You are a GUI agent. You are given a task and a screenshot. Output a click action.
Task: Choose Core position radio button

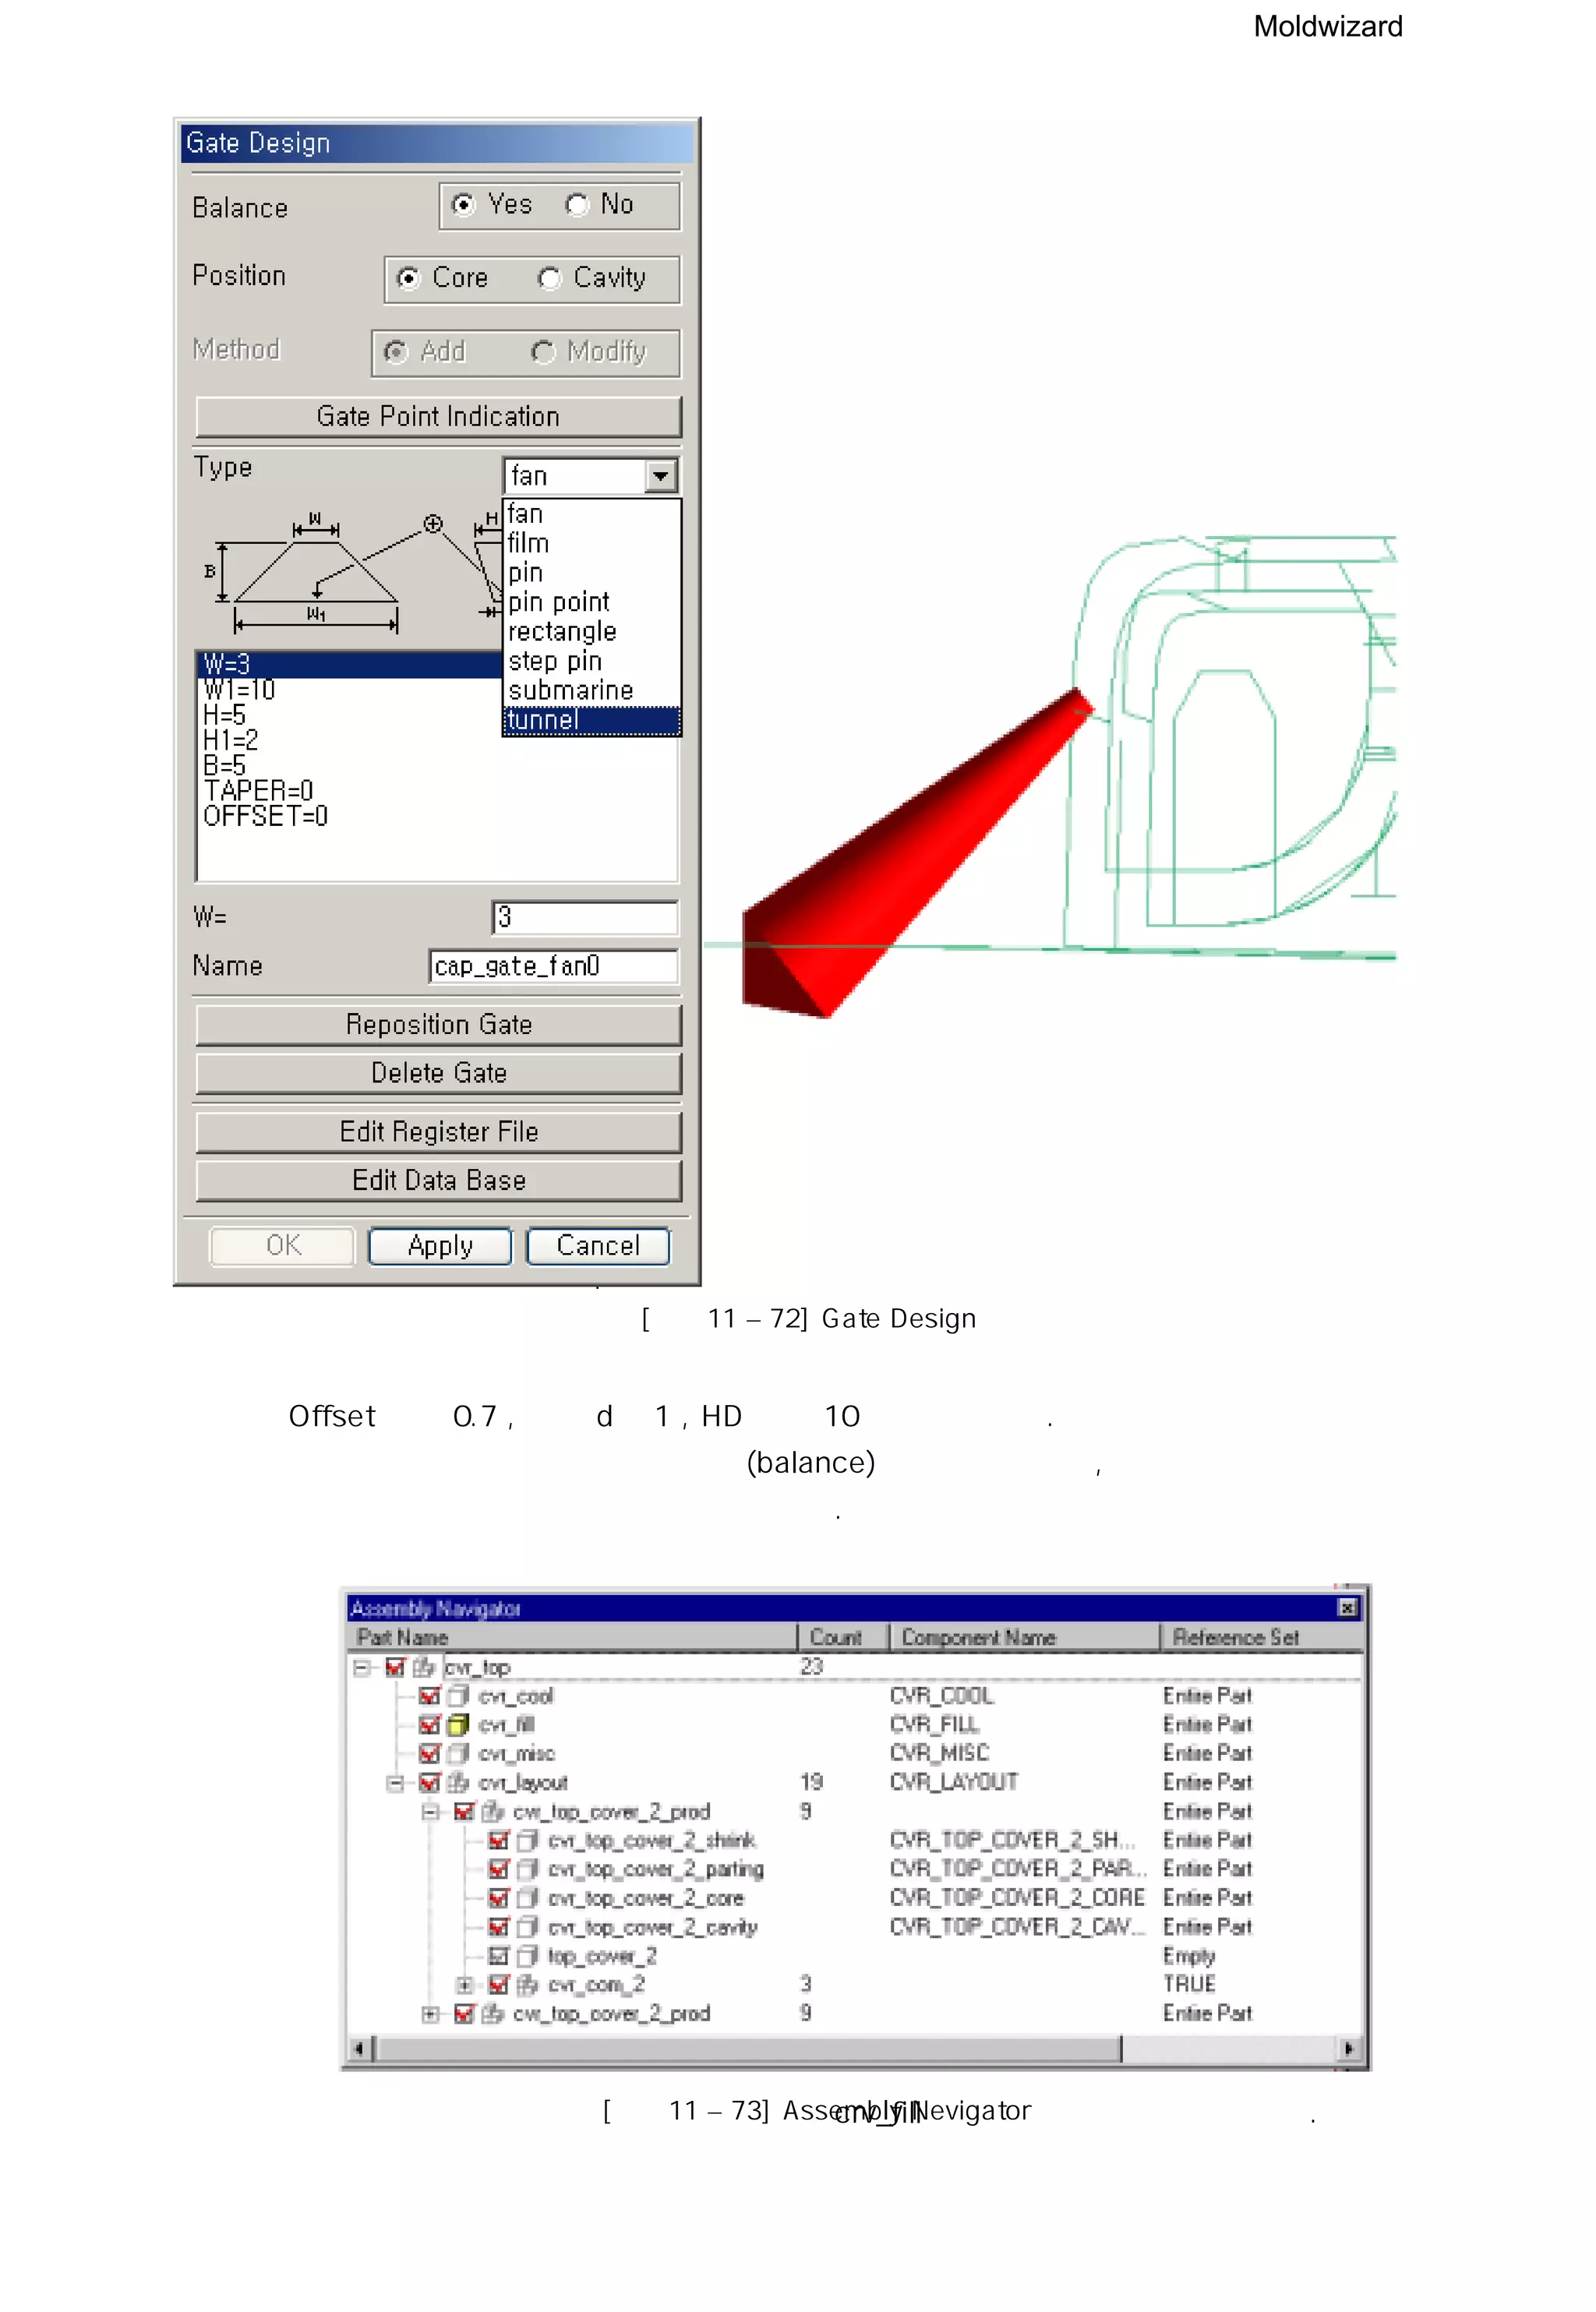pyautogui.click(x=408, y=278)
